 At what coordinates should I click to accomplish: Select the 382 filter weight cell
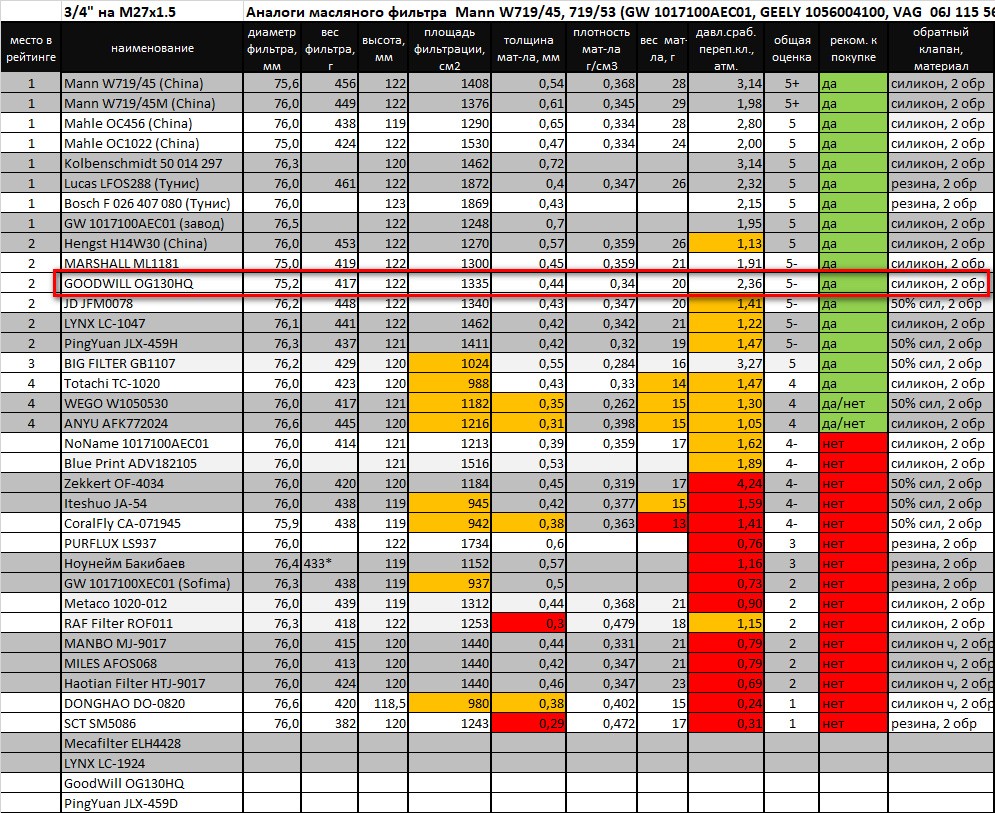(x=330, y=723)
